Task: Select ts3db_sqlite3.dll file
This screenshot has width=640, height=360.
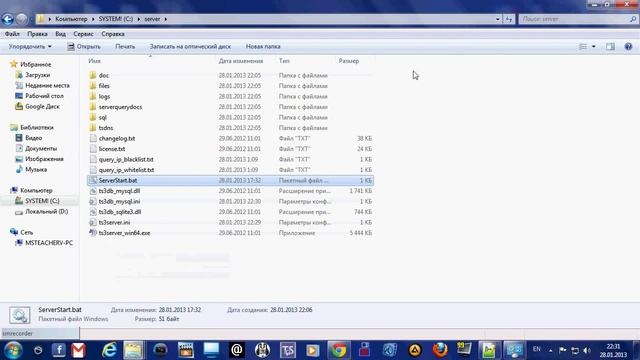Action: [x=120, y=212]
